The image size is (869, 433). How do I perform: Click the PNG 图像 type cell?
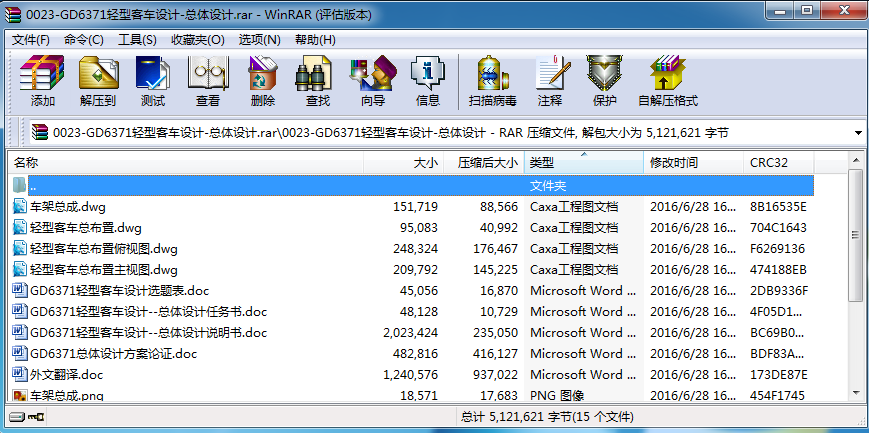pyautogui.click(x=557, y=396)
